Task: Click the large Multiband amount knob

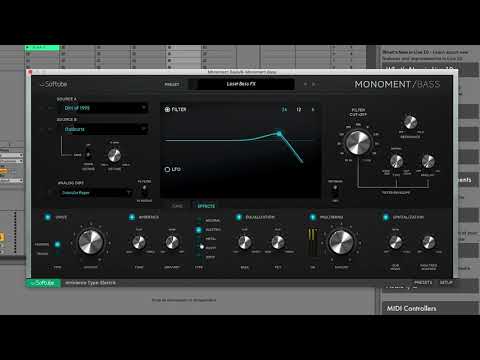Action: tap(341, 242)
